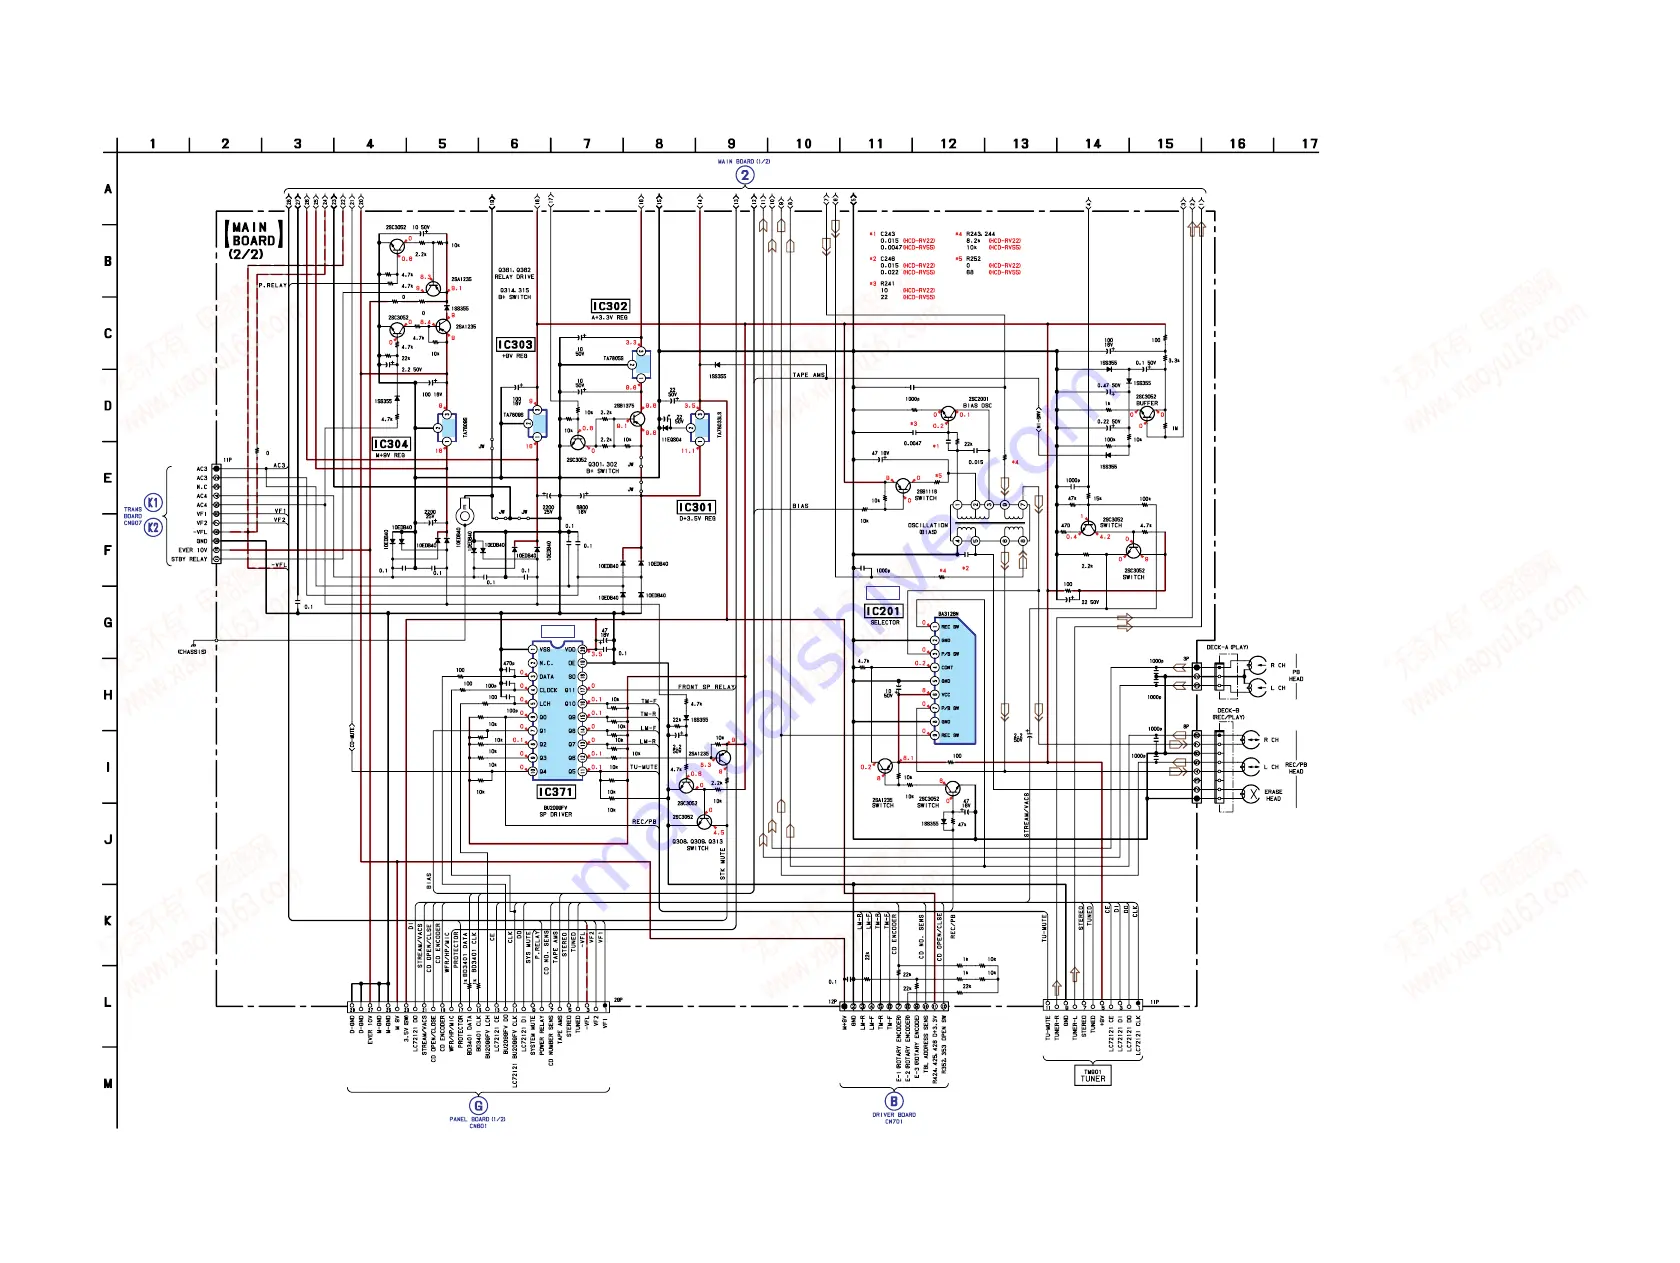The image size is (1680, 1263).
Task: Click the PB HEAD label
Action: click(1296, 675)
